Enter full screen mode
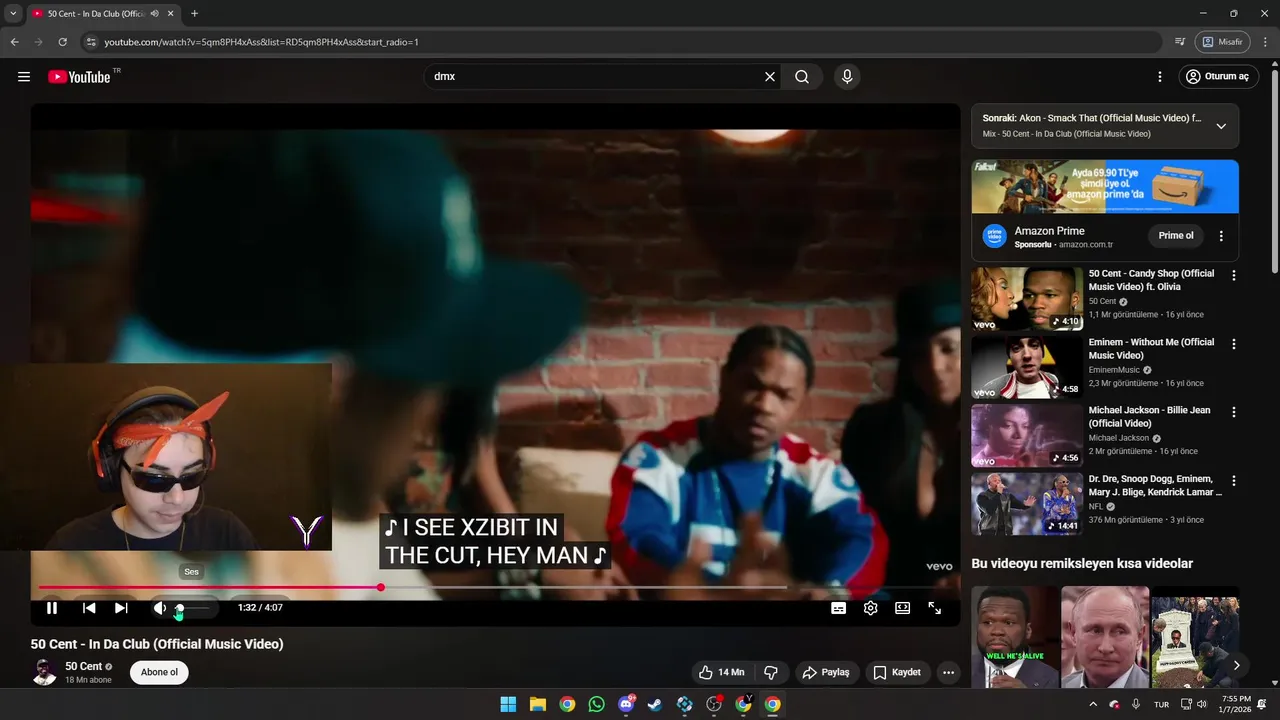Image resolution: width=1280 pixels, height=720 pixels. pos(935,608)
